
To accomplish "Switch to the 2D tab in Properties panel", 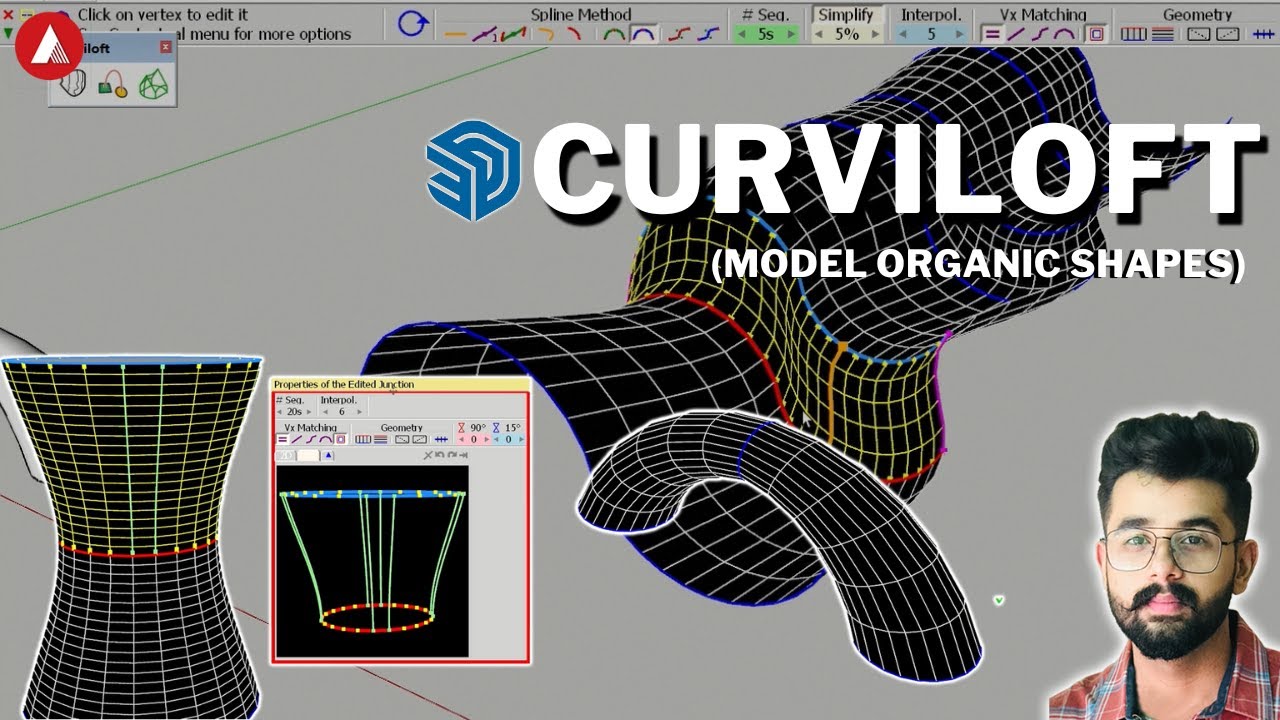I will point(285,456).
